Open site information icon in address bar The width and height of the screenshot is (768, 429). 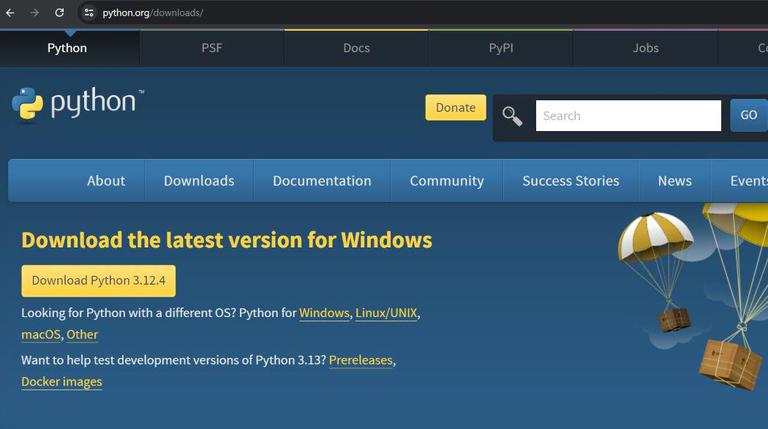click(x=89, y=13)
